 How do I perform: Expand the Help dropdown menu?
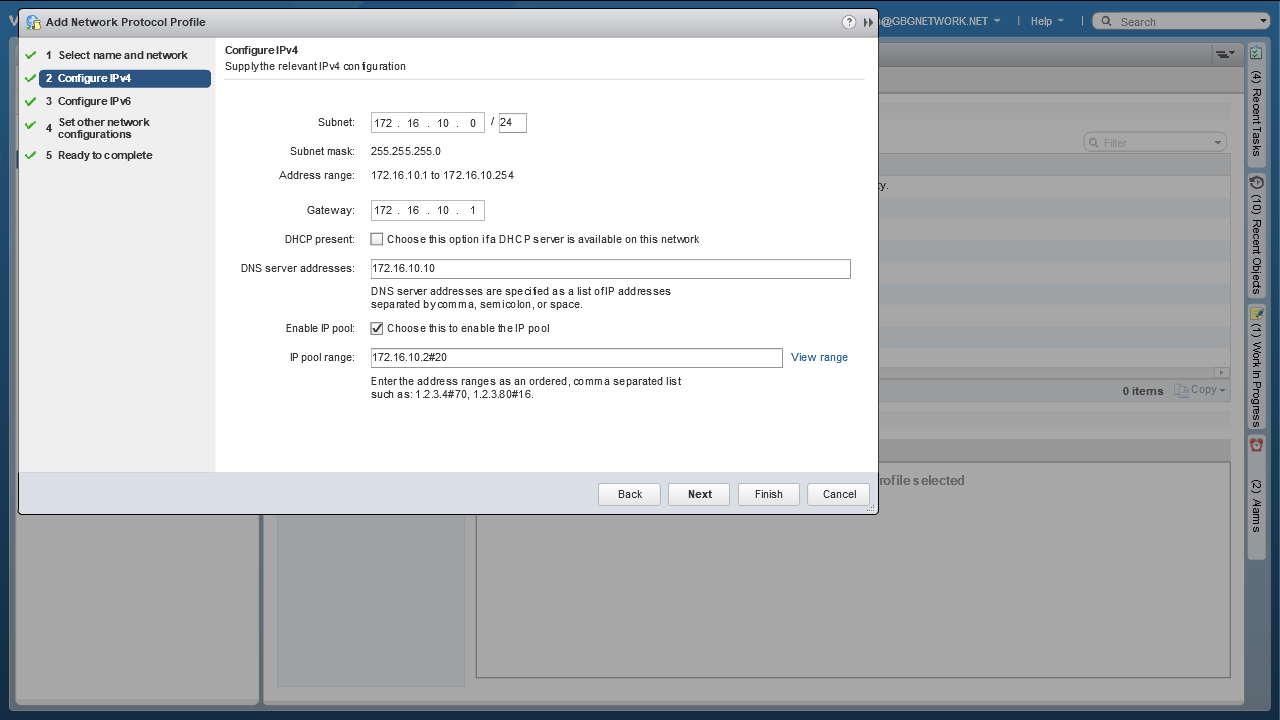1047,21
